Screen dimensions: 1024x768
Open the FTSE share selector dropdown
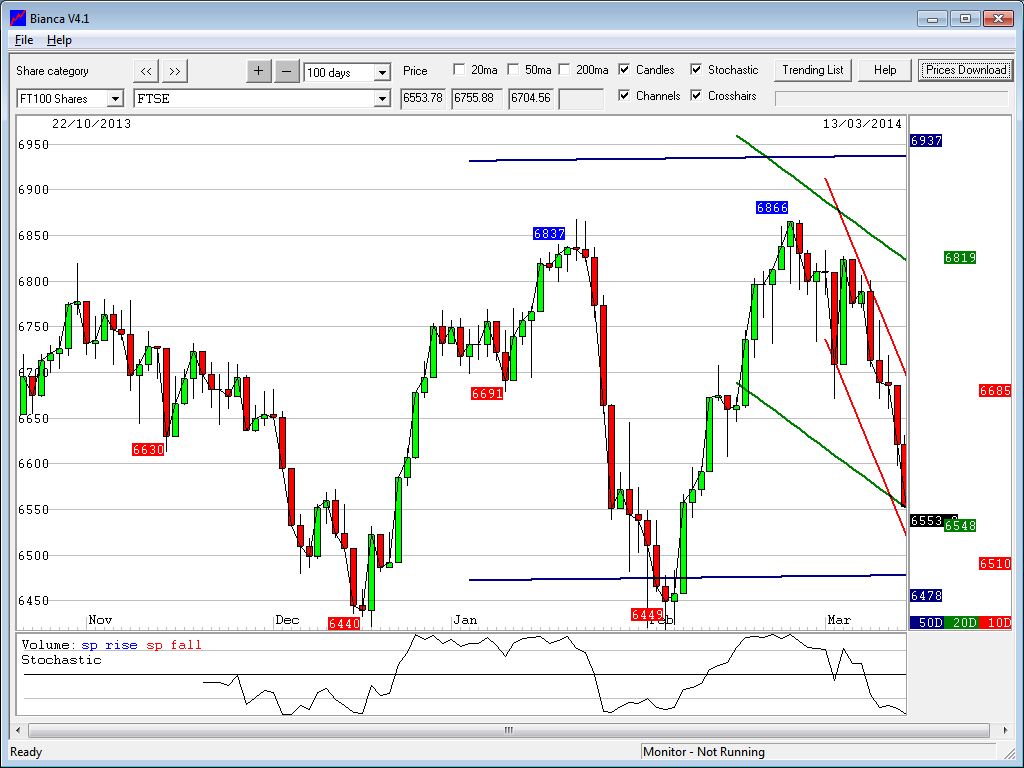(x=381, y=99)
